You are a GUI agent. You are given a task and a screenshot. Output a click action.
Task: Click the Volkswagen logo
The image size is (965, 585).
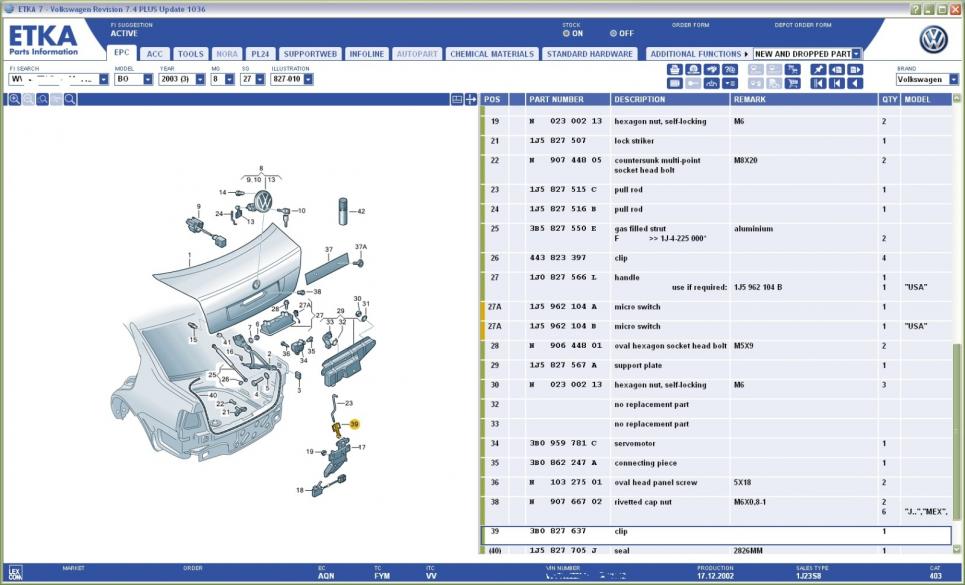coord(933,40)
